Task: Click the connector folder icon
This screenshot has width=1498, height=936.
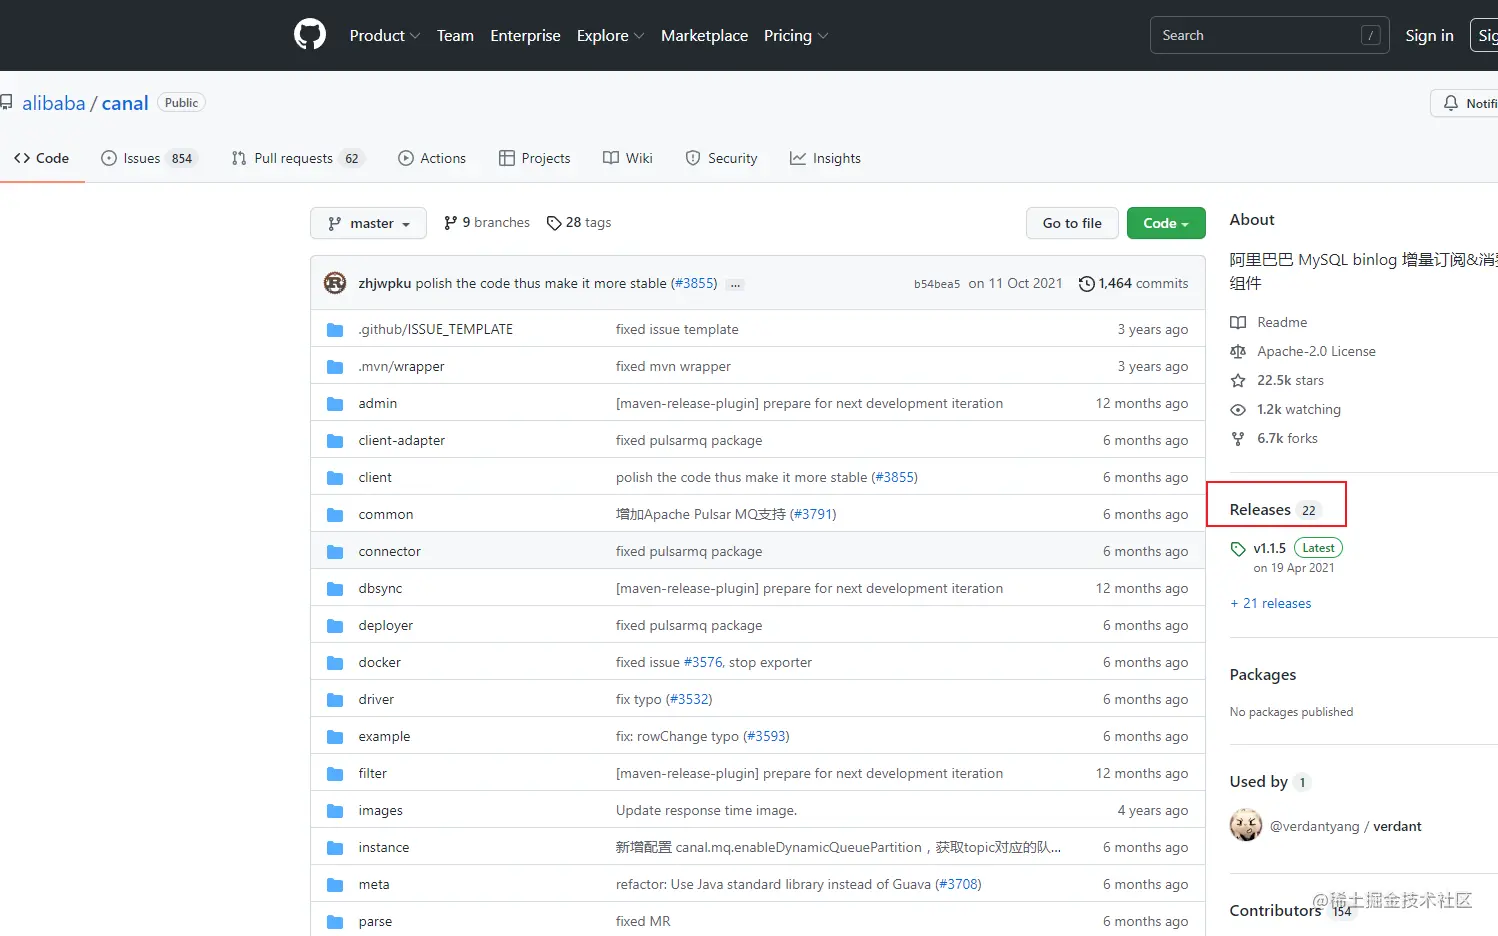Action: [x=335, y=552]
